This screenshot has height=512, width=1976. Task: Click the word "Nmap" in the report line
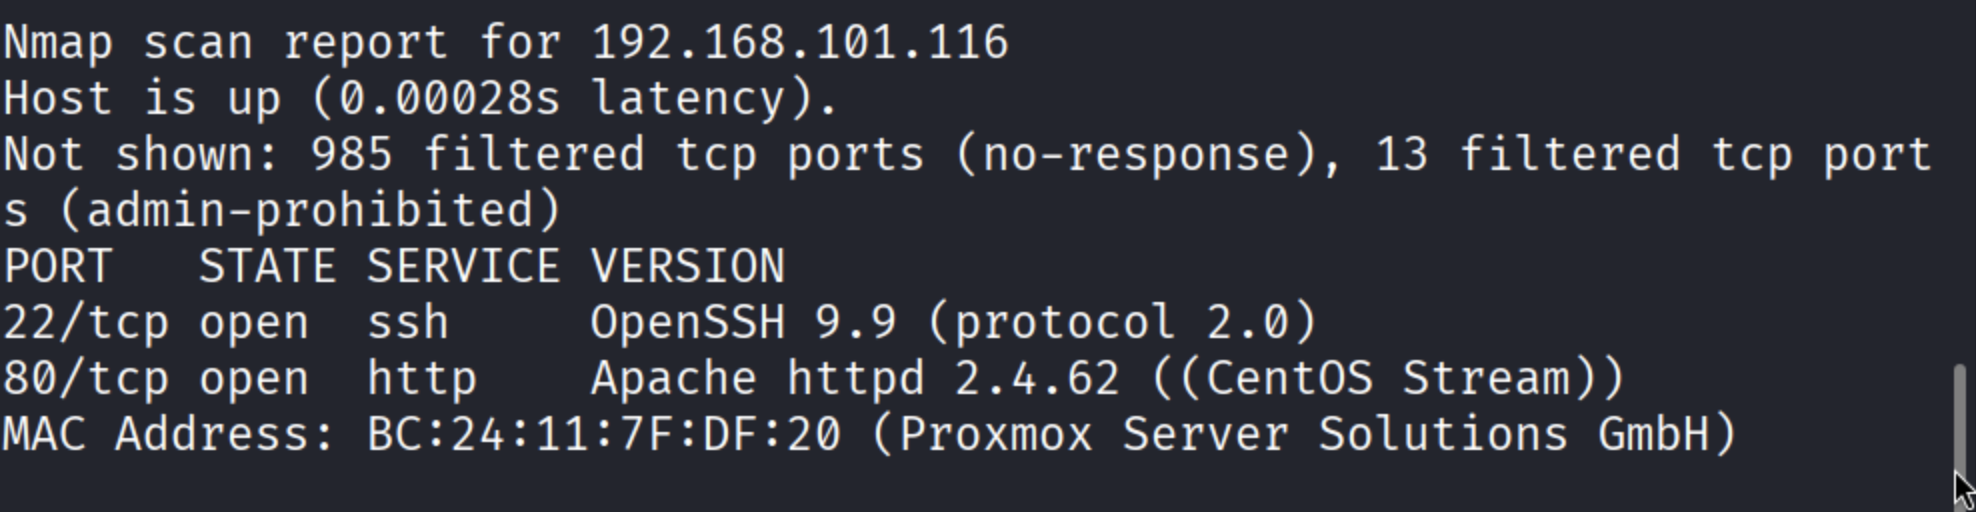(58, 43)
